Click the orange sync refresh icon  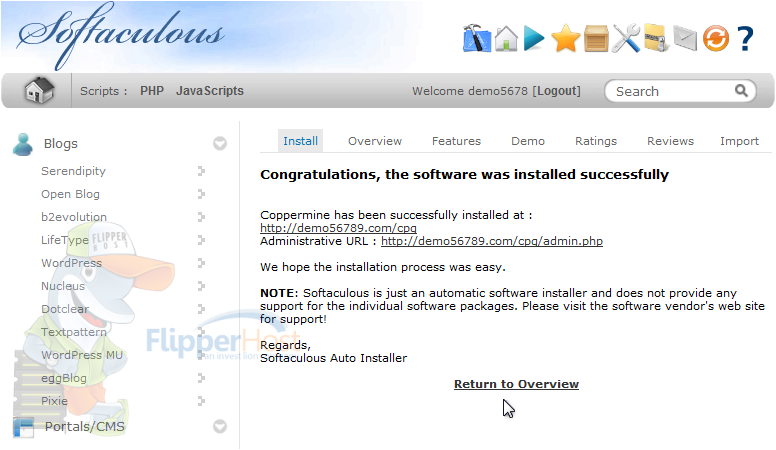click(x=716, y=39)
